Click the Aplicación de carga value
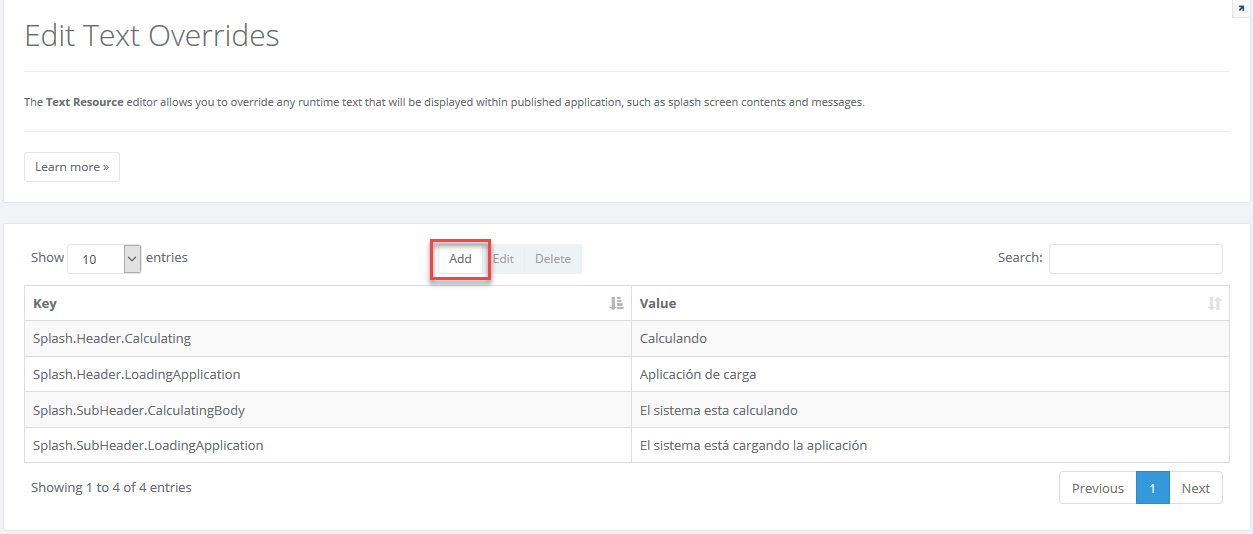The width and height of the screenshot is (1253, 534). coord(698,375)
